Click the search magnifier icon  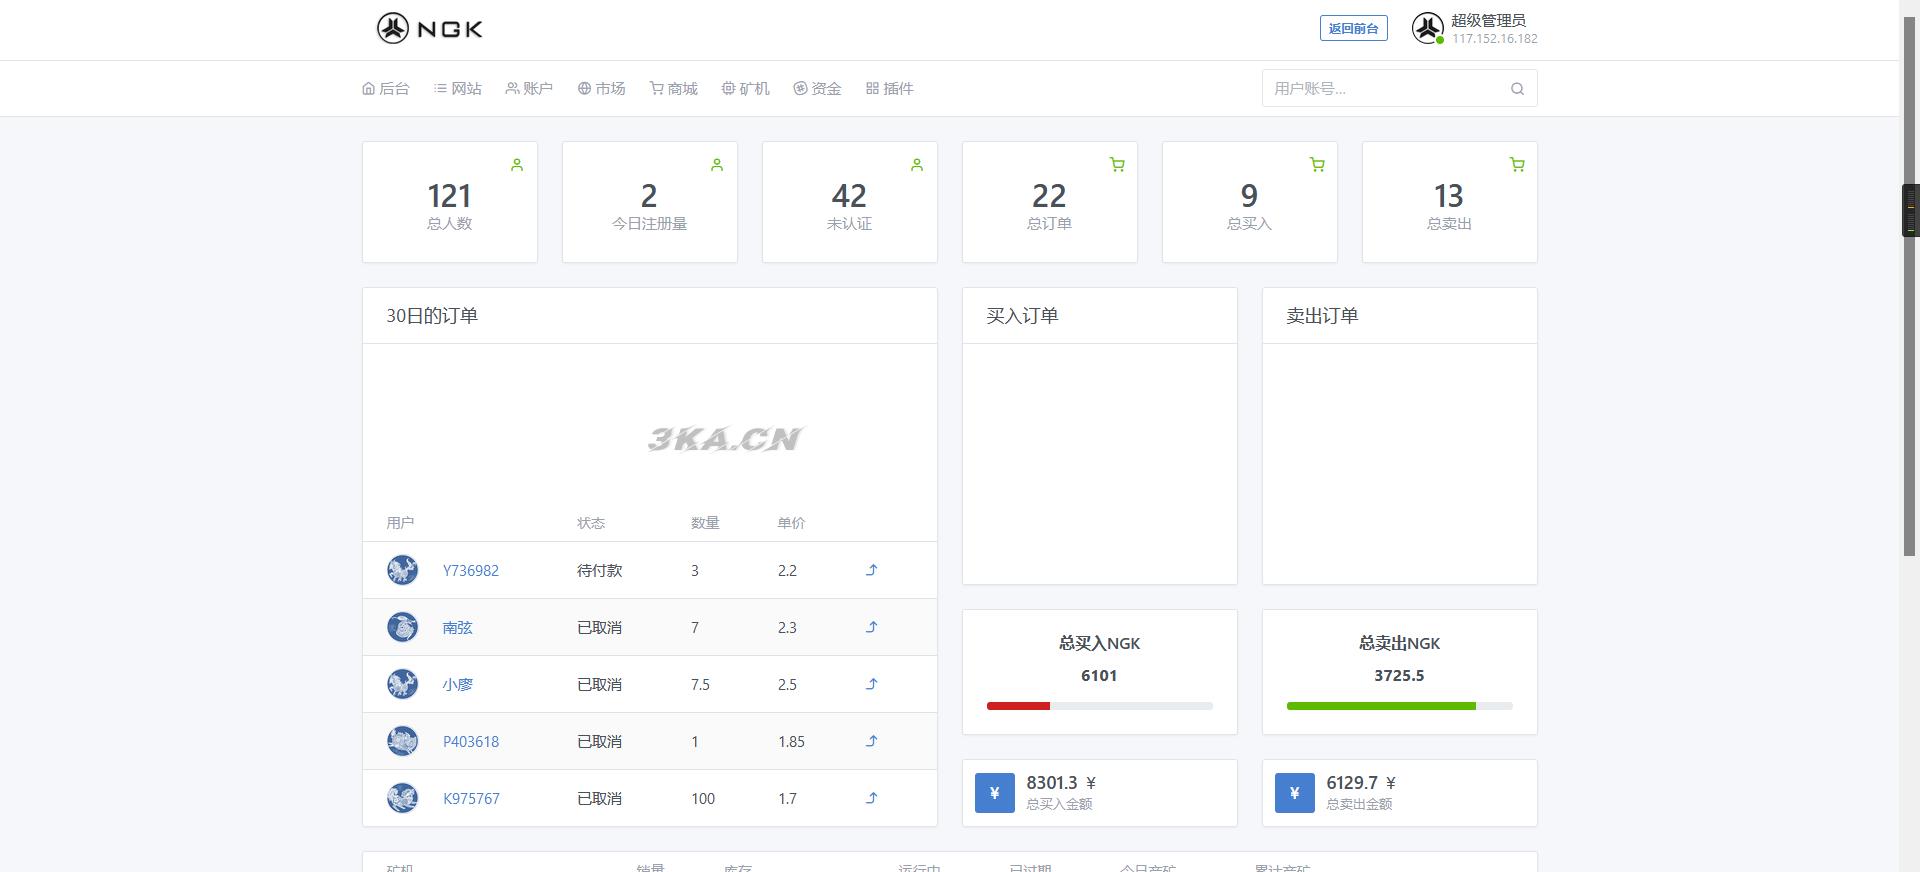(1517, 89)
